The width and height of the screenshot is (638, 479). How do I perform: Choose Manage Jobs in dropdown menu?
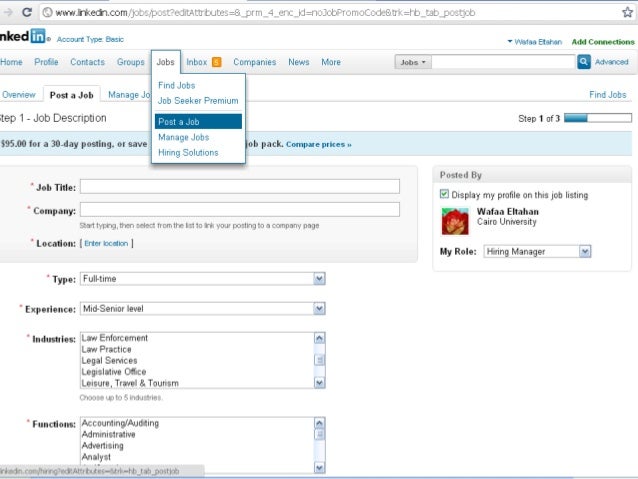[x=184, y=137]
